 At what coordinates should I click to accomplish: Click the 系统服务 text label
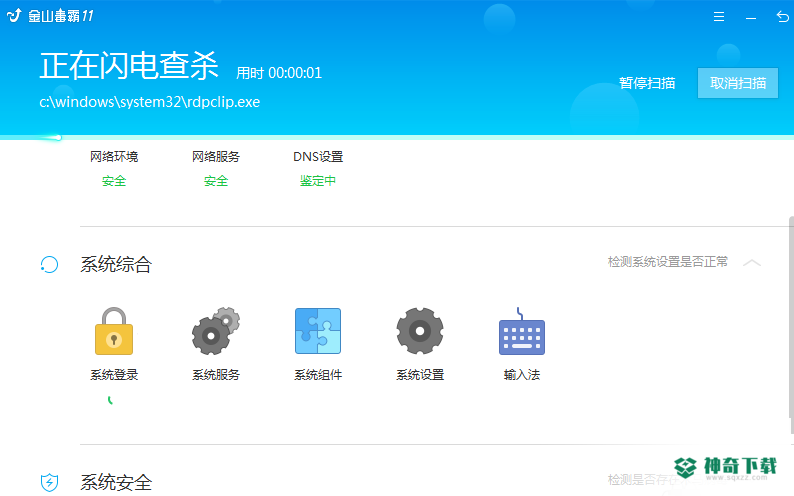(x=216, y=375)
